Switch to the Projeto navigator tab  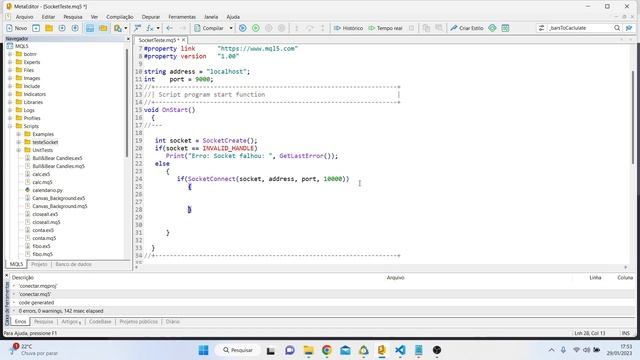pyautogui.click(x=39, y=264)
